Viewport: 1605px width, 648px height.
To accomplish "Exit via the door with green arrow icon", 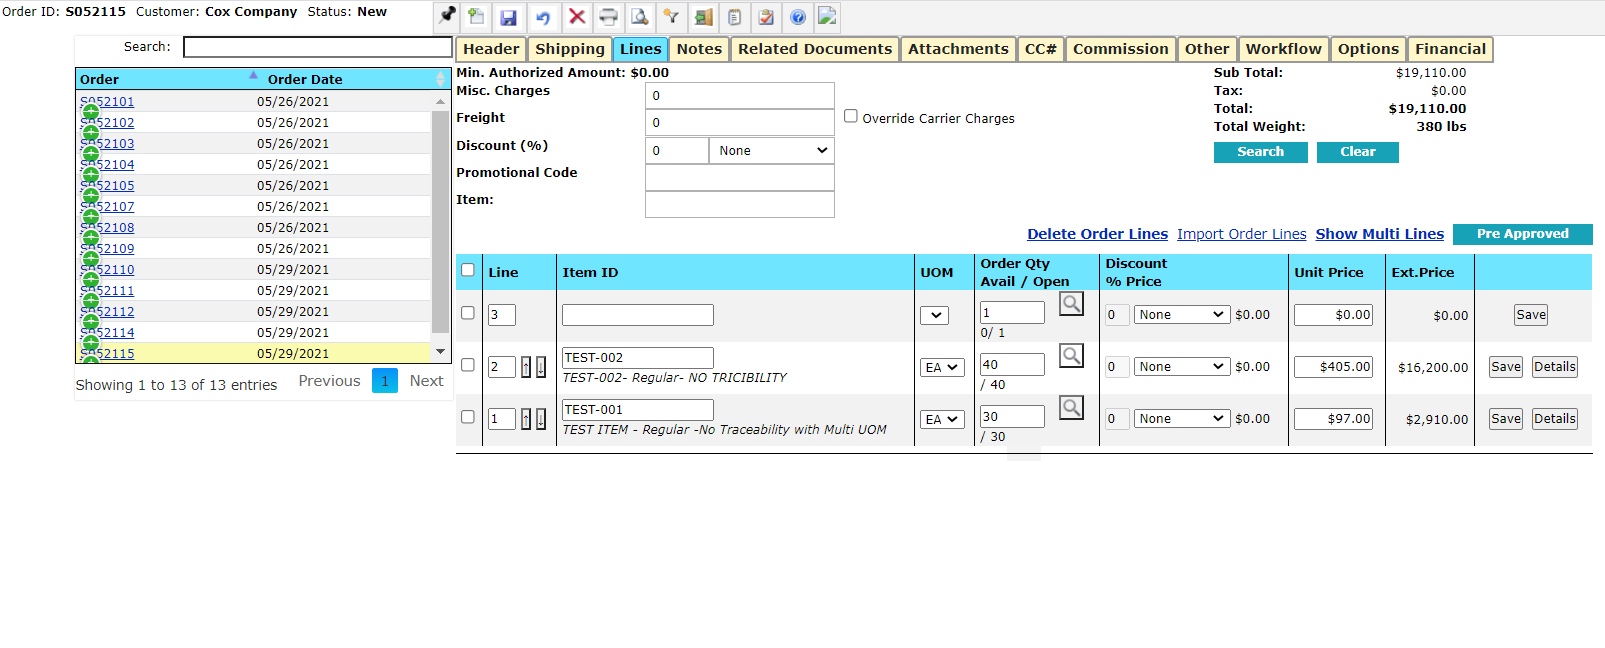I will click(x=704, y=17).
